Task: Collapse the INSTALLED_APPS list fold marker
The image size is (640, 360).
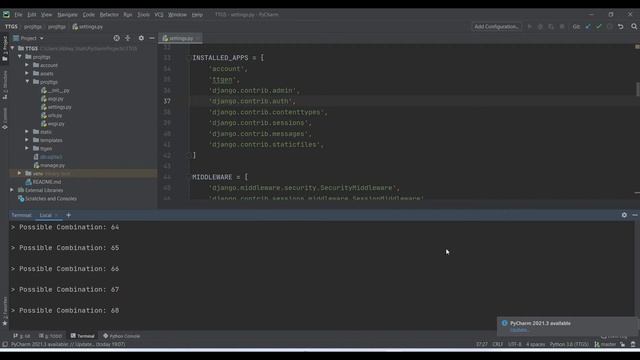Action: [188, 58]
